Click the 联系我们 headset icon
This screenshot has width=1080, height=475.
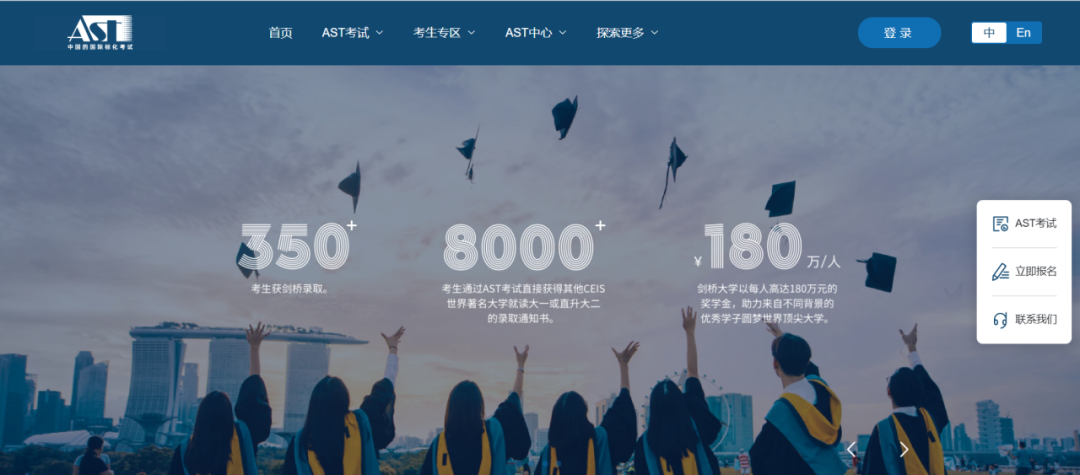tap(1000, 319)
